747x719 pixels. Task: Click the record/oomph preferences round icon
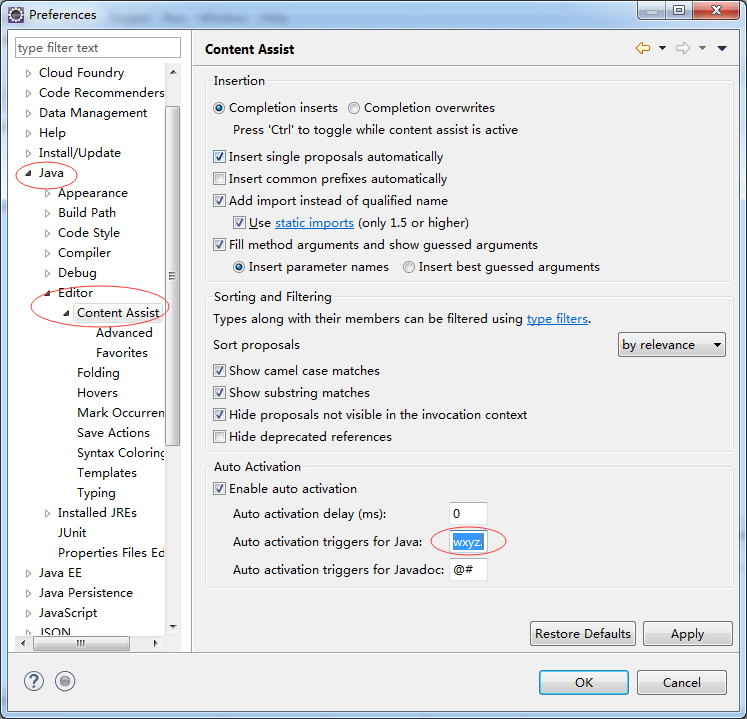(x=65, y=681)
